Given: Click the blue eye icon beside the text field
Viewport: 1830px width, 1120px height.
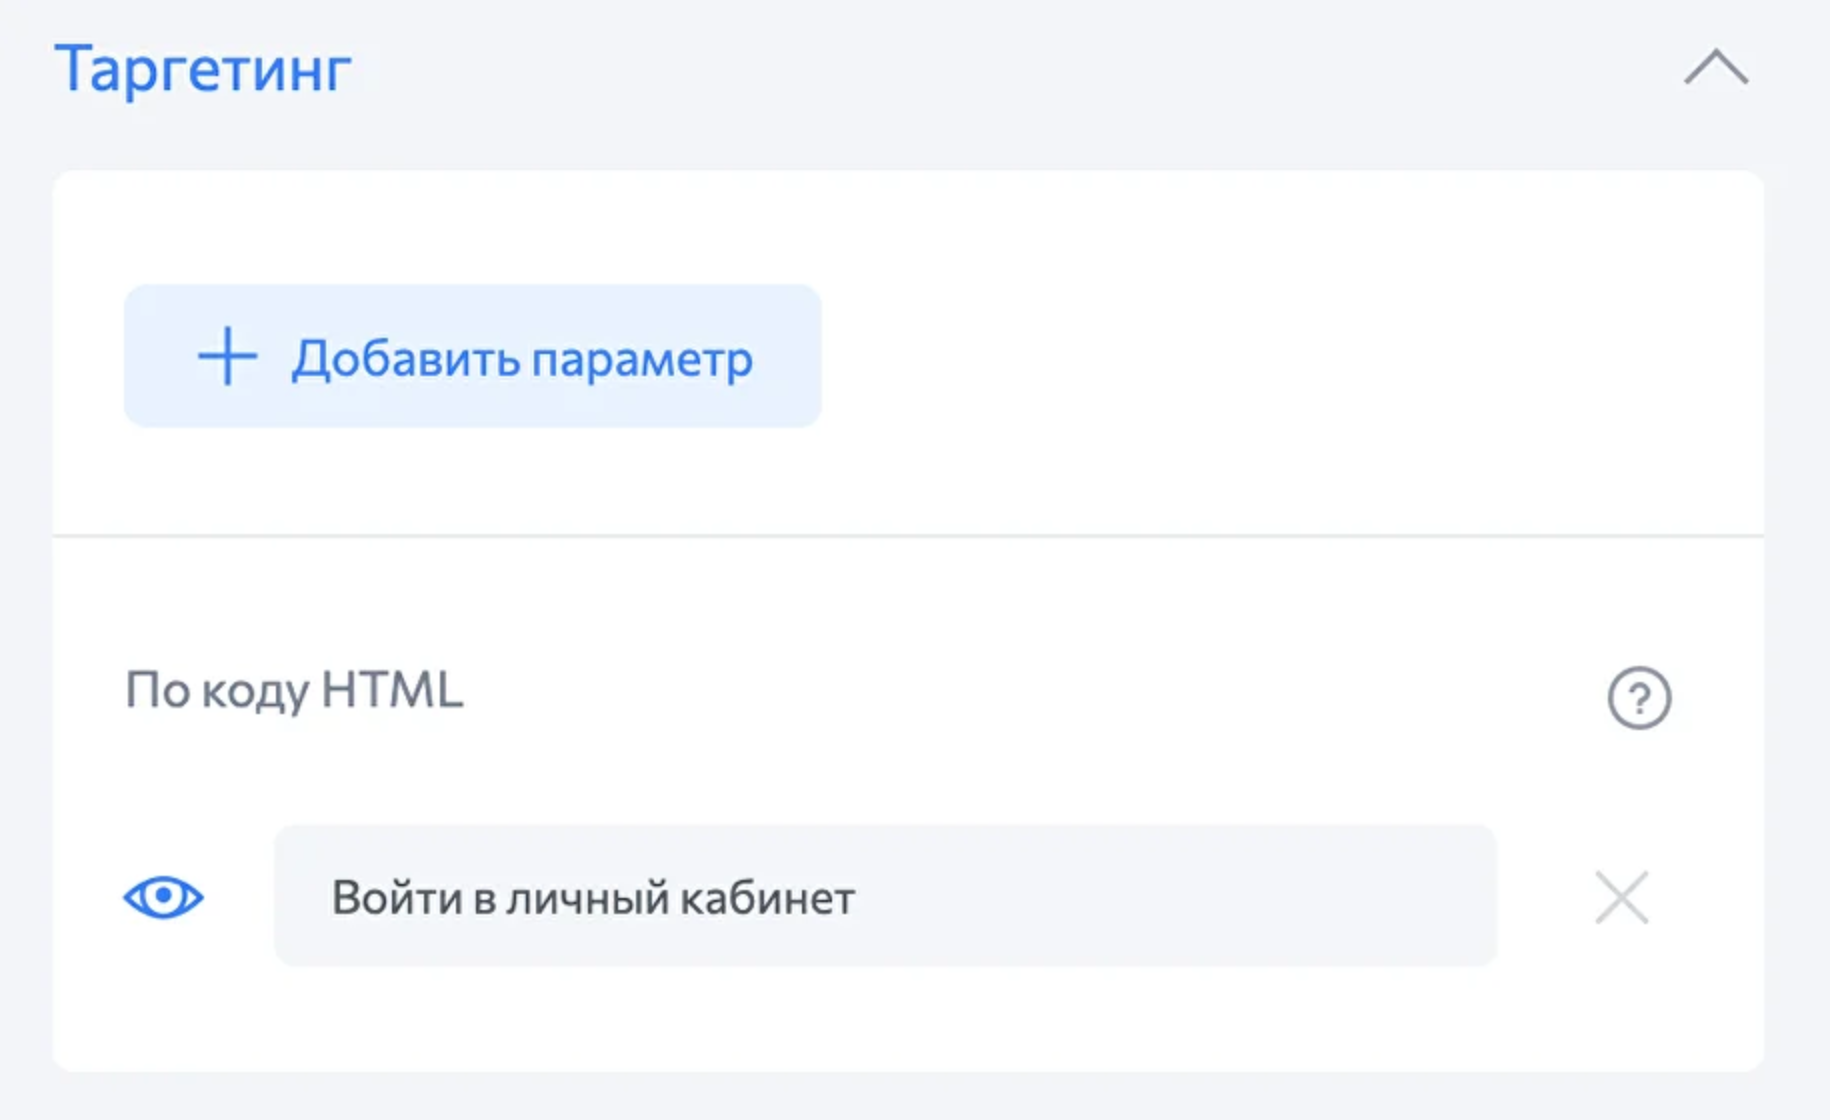Looking at the screenshot, I should tap(164, 897).
